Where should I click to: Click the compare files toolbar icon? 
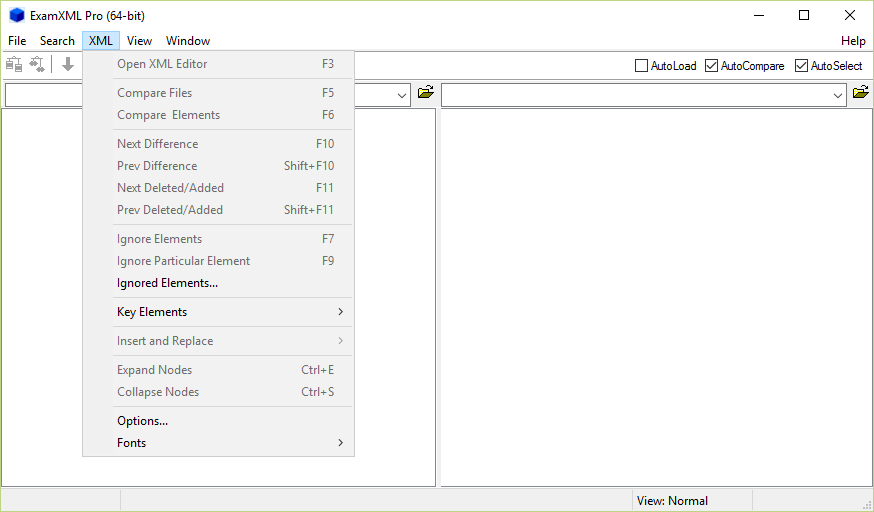pyautogui.click(x=14, y=65)
